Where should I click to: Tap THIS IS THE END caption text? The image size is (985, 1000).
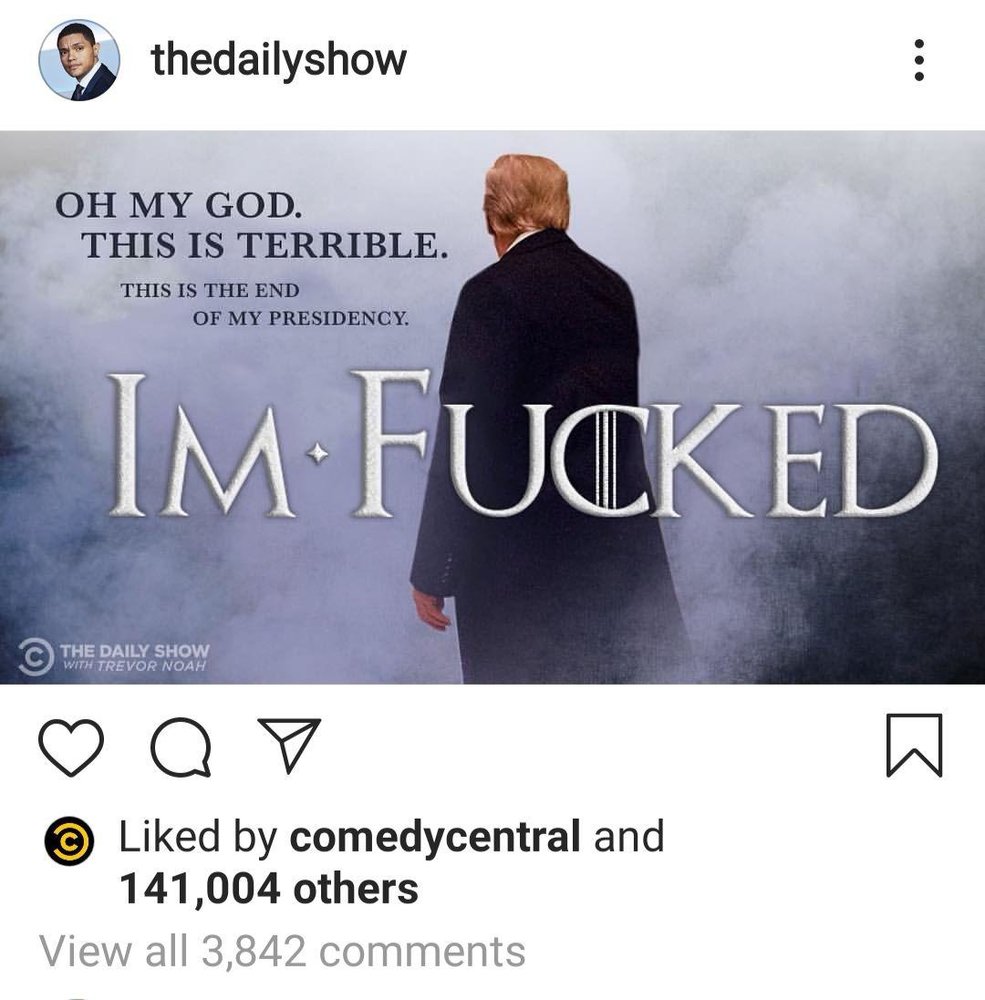tap(210, 290)
